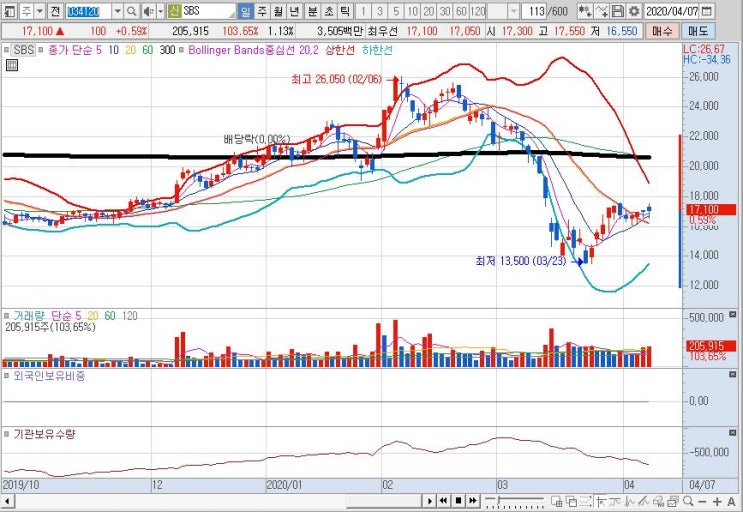This screenshot has height=512, width=743.
Task: Click the 120 interval button
Action: [x=478, y=10]
